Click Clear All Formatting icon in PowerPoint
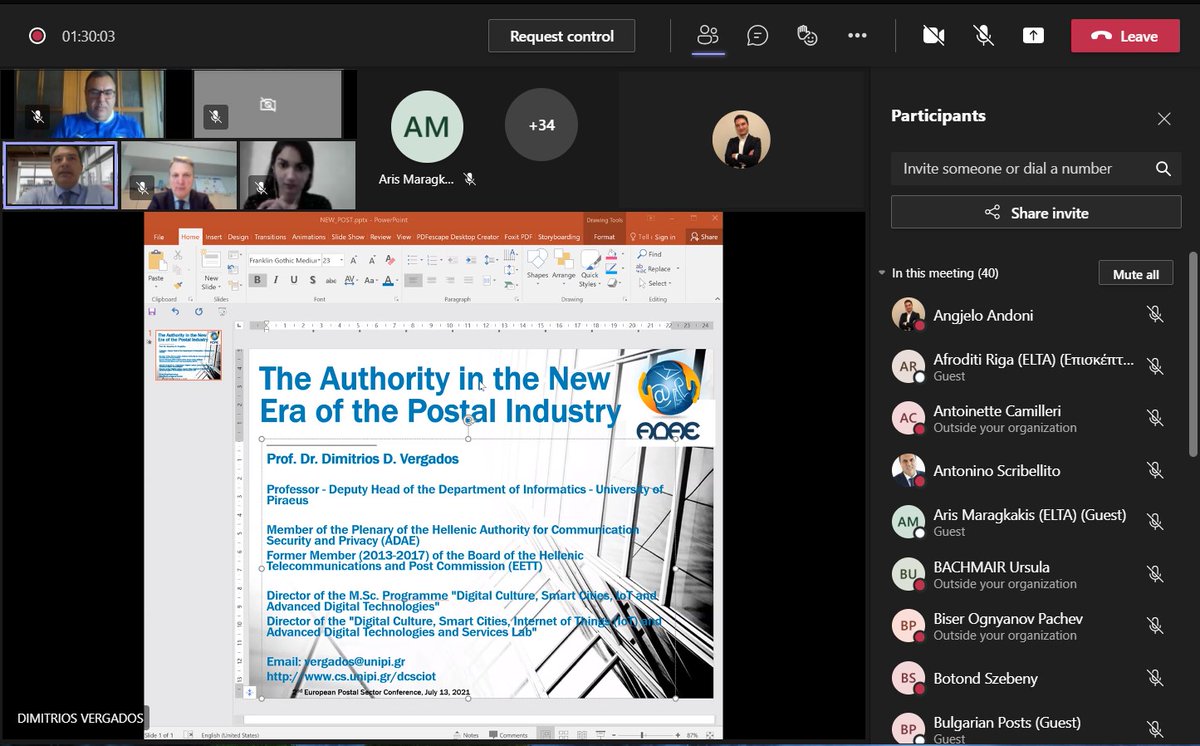 pos(391,260)
